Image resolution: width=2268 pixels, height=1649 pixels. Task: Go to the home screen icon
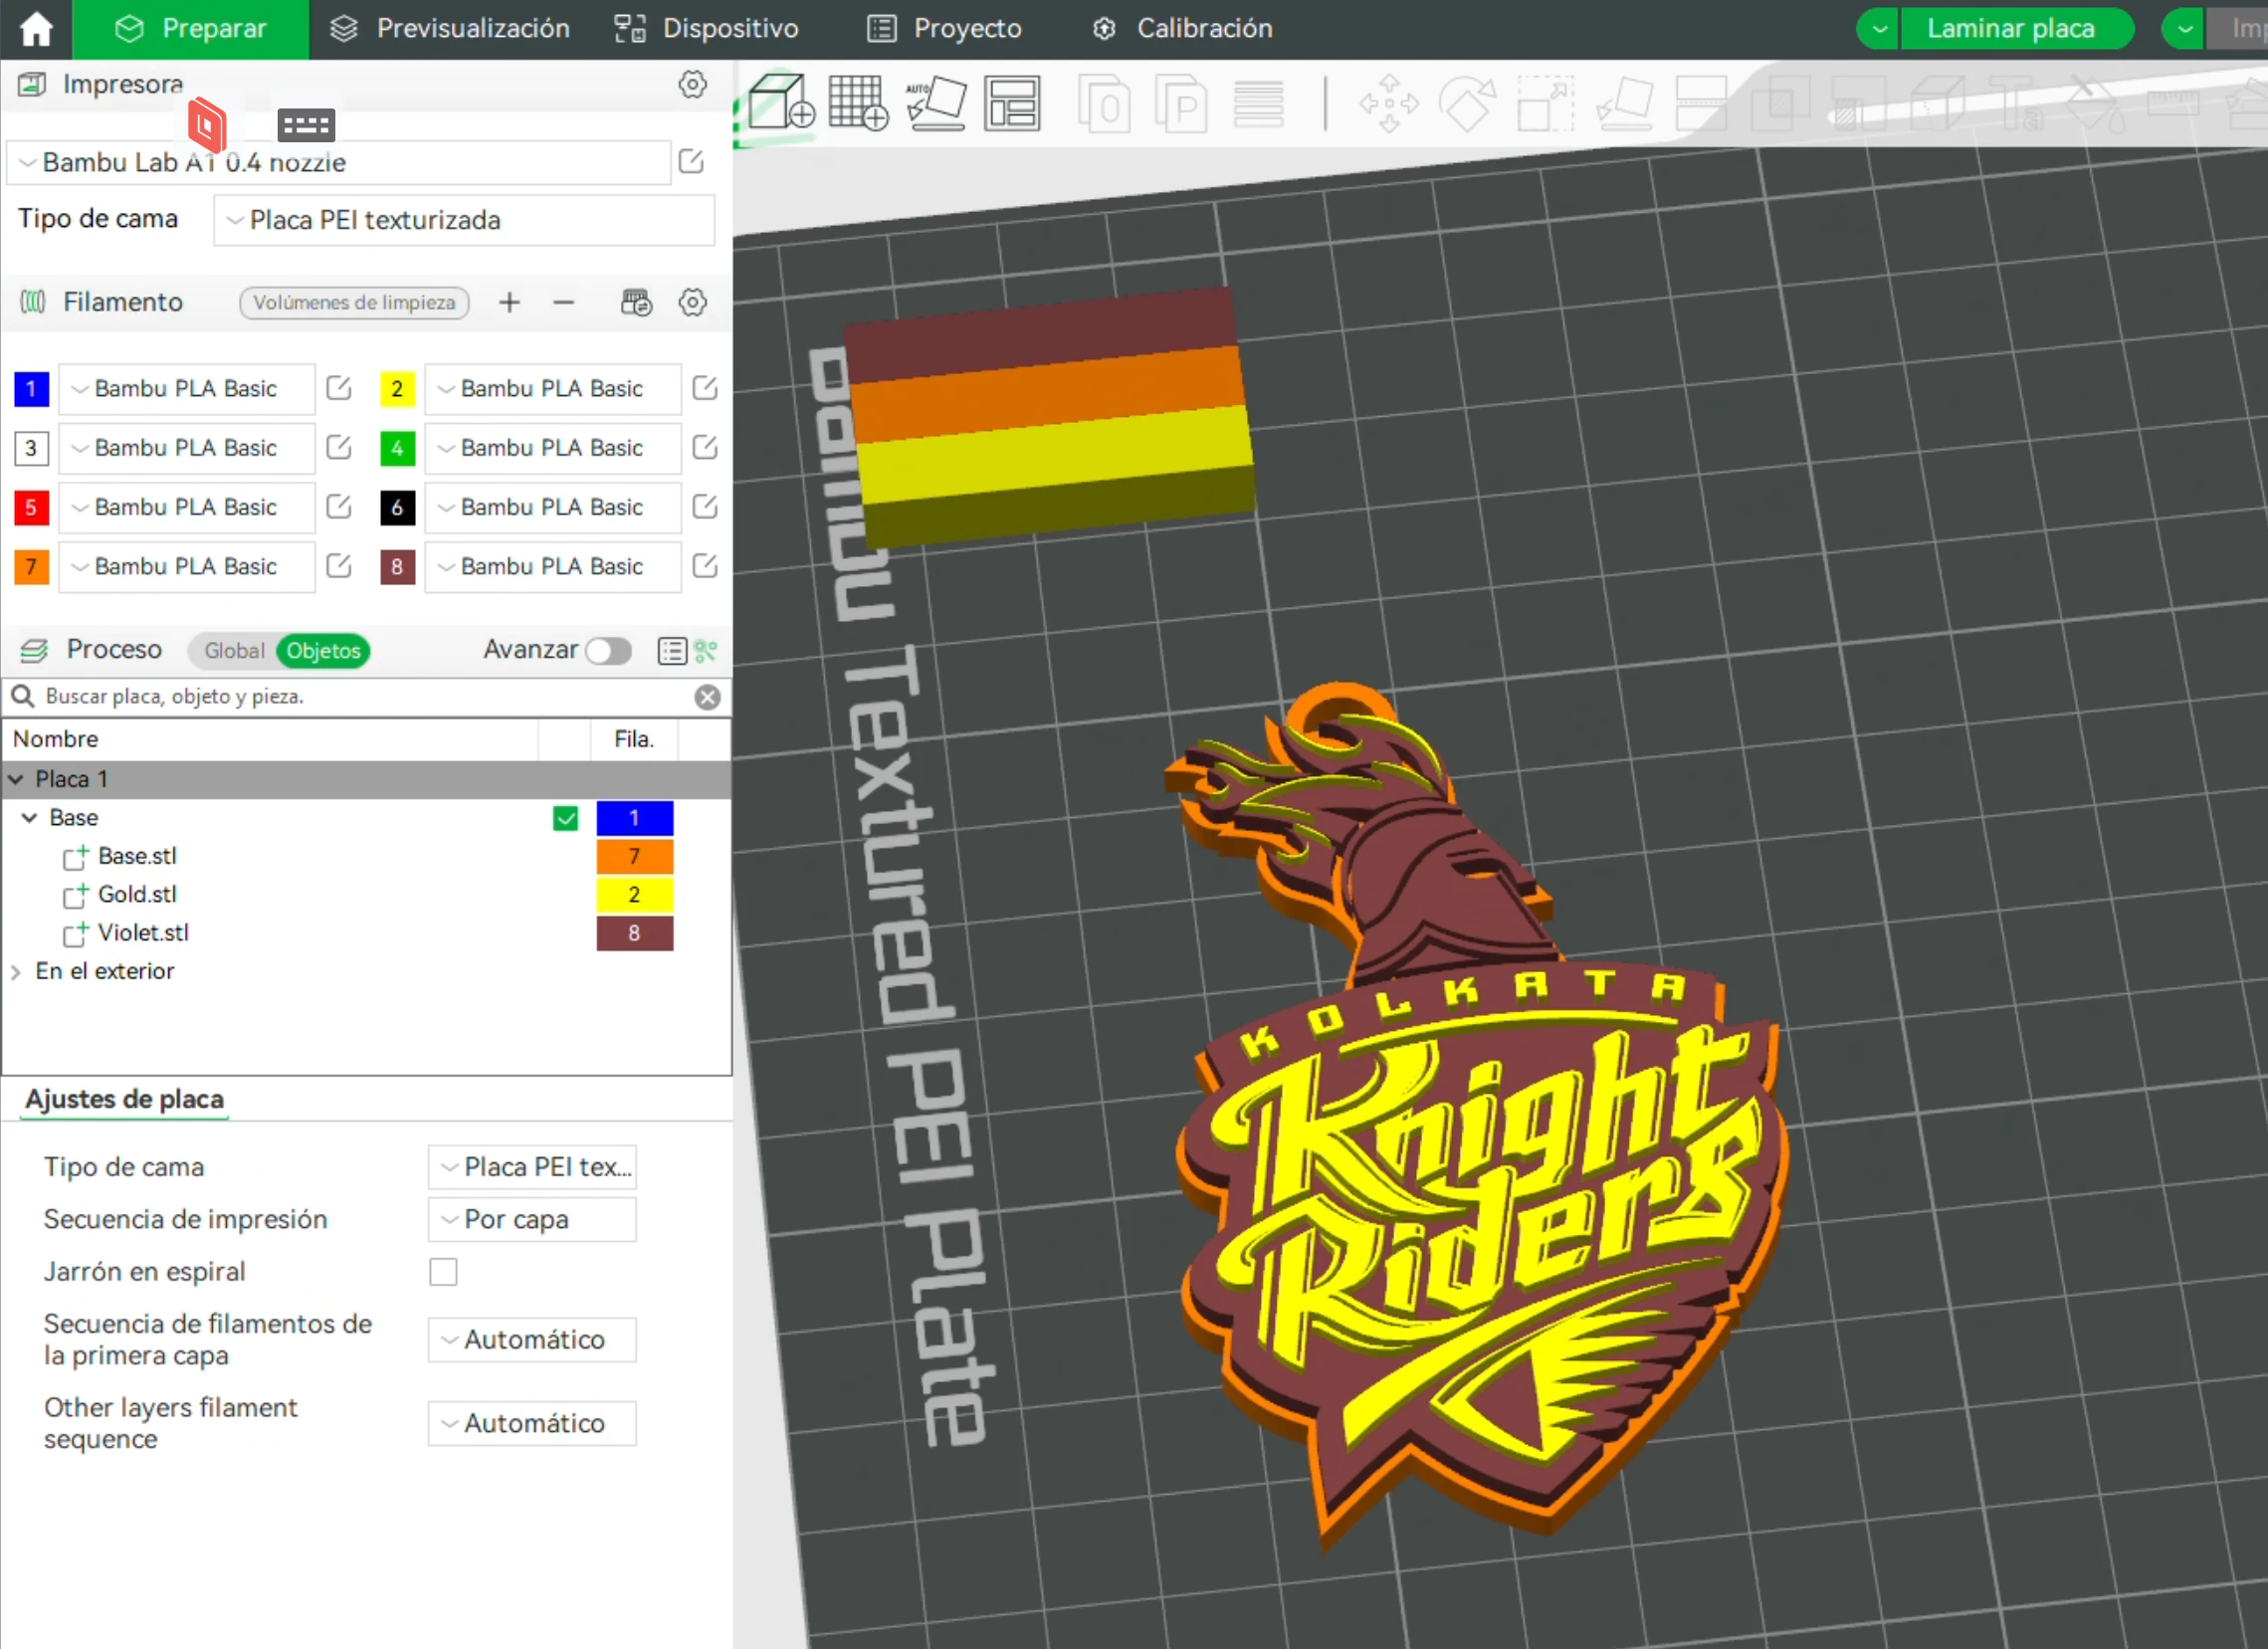coord(36,29)
